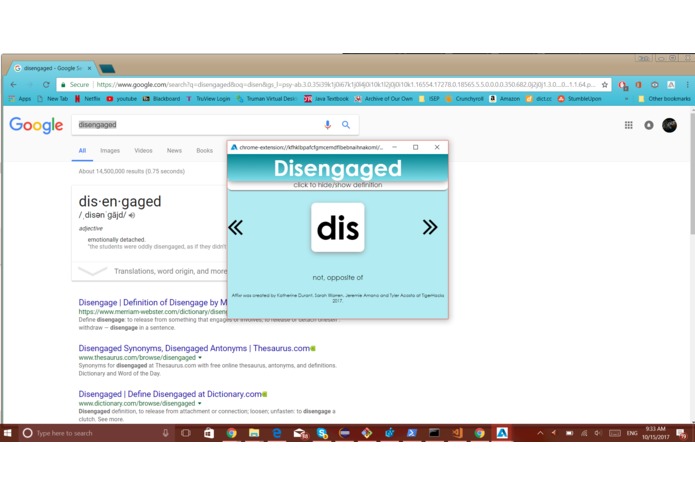This screenshot has height=494, width=695.
Task: Open the TruView Login bookmark
Action: point(208,99)
